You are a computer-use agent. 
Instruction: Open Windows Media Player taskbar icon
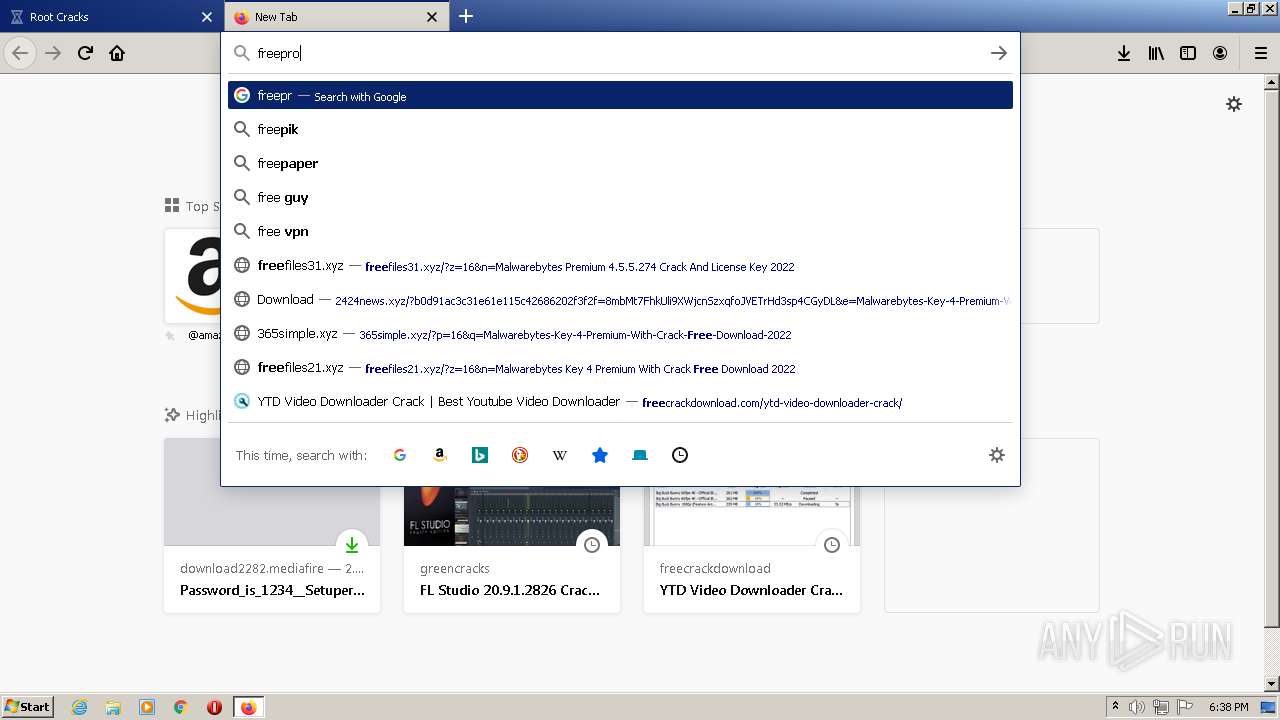tap(147, 707)
